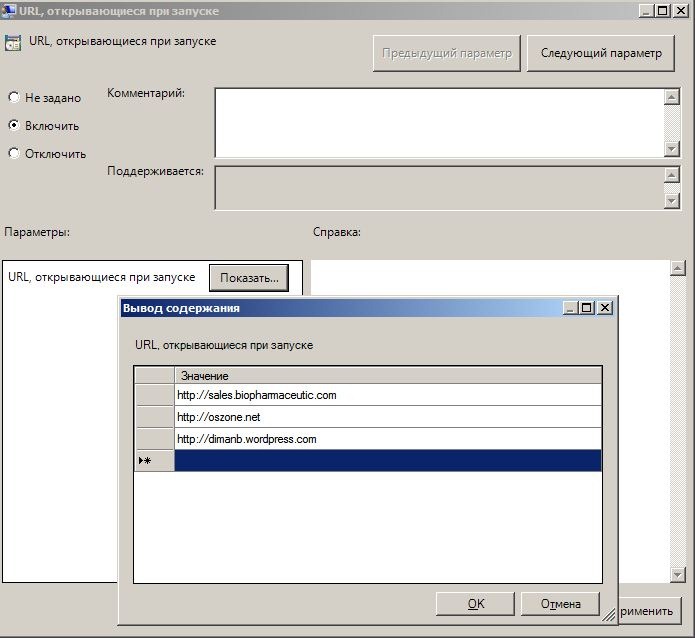Click the "Значение" column header
The image size is (695, 638).
[x=388, y=376]
